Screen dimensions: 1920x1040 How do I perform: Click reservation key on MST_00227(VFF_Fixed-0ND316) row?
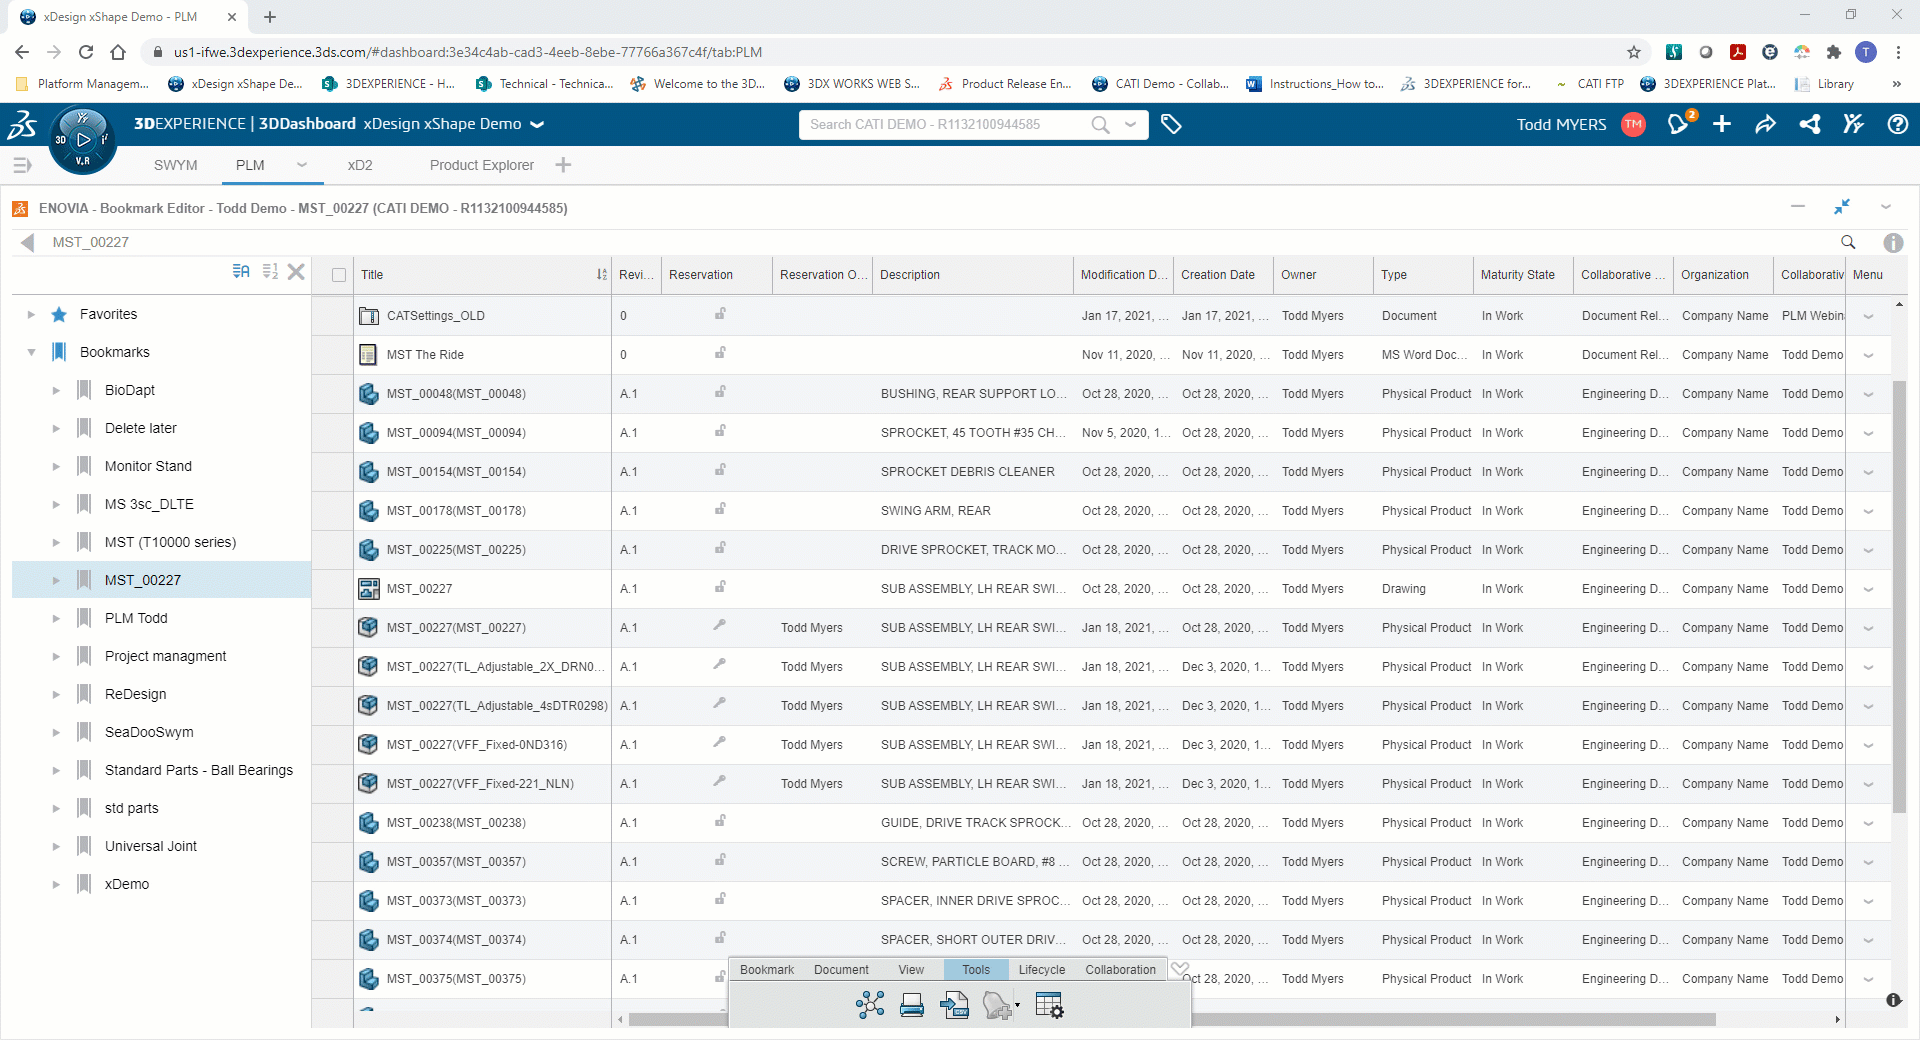[x=719, y=742]
